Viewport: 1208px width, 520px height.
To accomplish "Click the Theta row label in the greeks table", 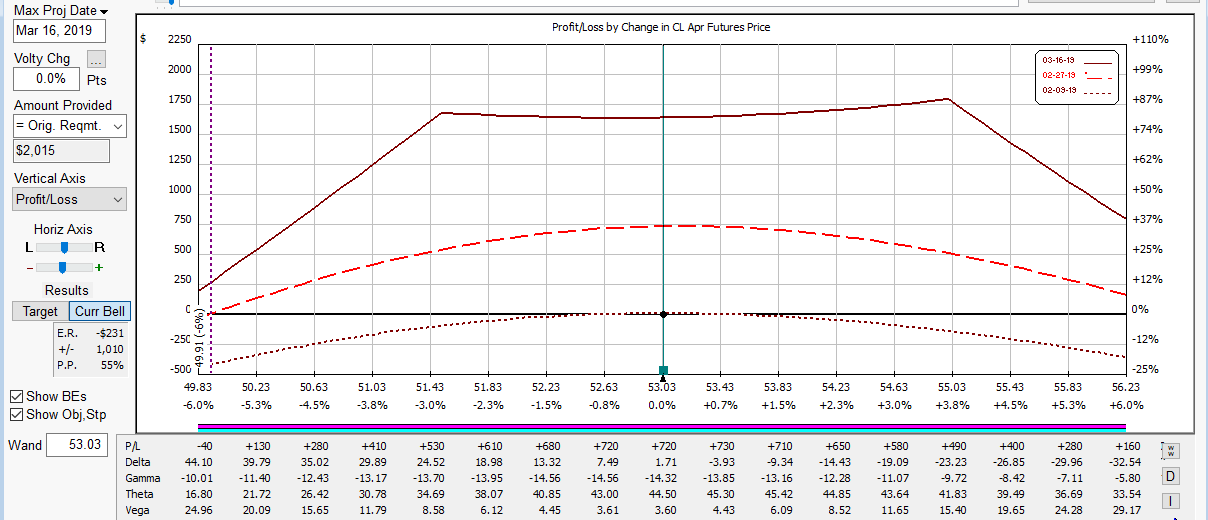I will point(140,494).
